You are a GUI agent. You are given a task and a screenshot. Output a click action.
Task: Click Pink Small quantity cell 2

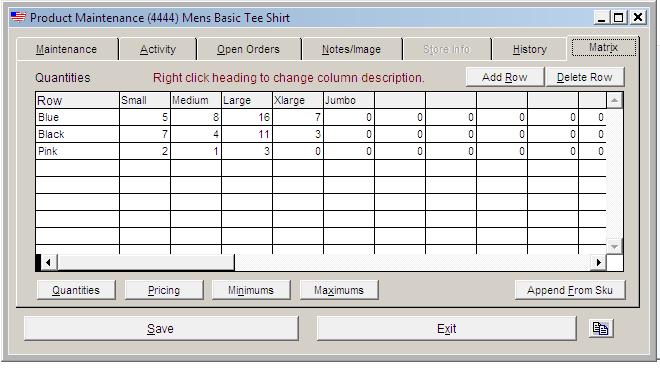(x=145, y=151)
